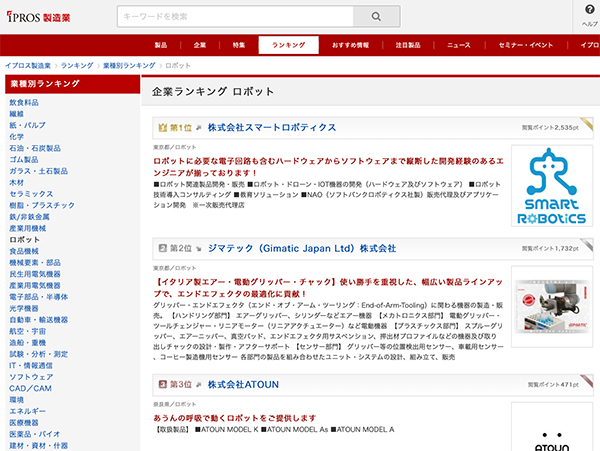Click the Smart Robotics logo image
This screenshot has height=451, width=600.
552,186
